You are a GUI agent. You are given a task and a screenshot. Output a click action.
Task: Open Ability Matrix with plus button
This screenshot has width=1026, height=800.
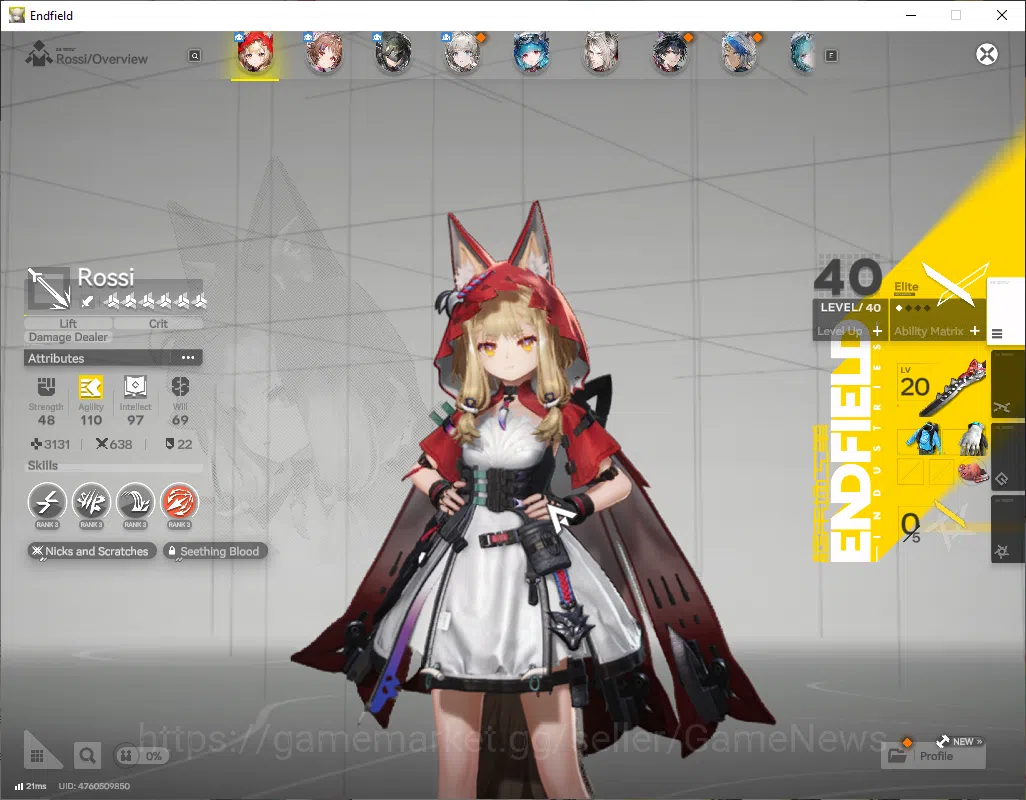click(975, 331)
